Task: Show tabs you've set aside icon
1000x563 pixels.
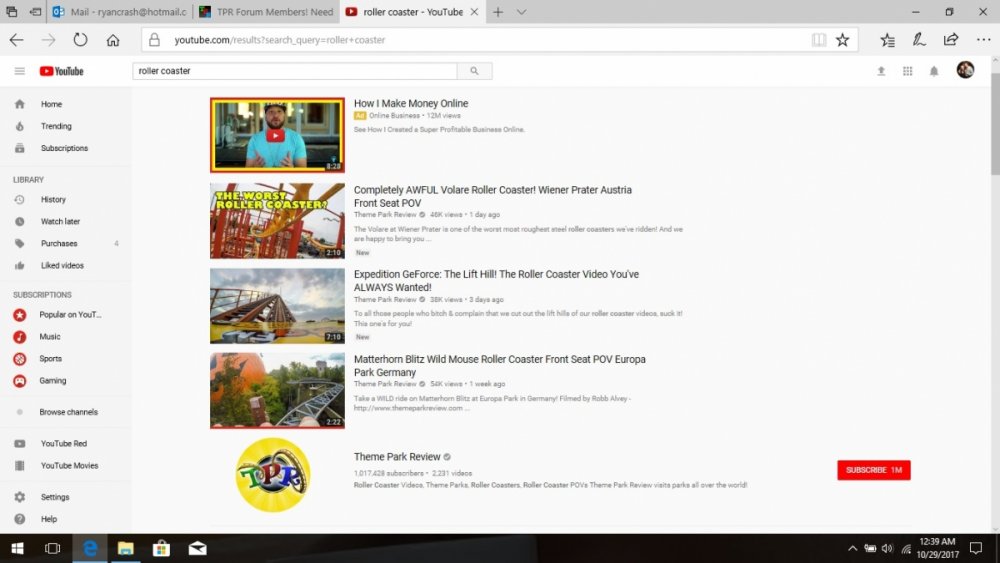Action: (11, 11)
